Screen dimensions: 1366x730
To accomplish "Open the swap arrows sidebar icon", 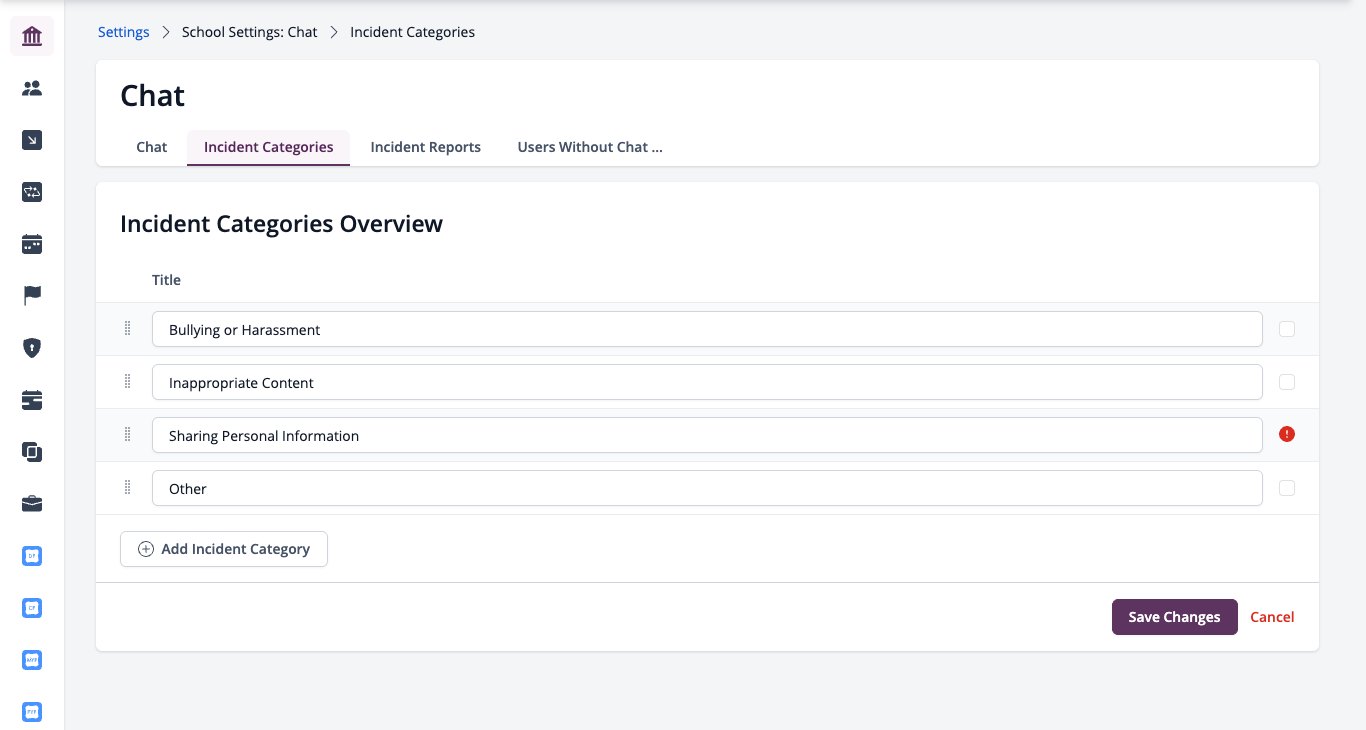I will 32,192.
